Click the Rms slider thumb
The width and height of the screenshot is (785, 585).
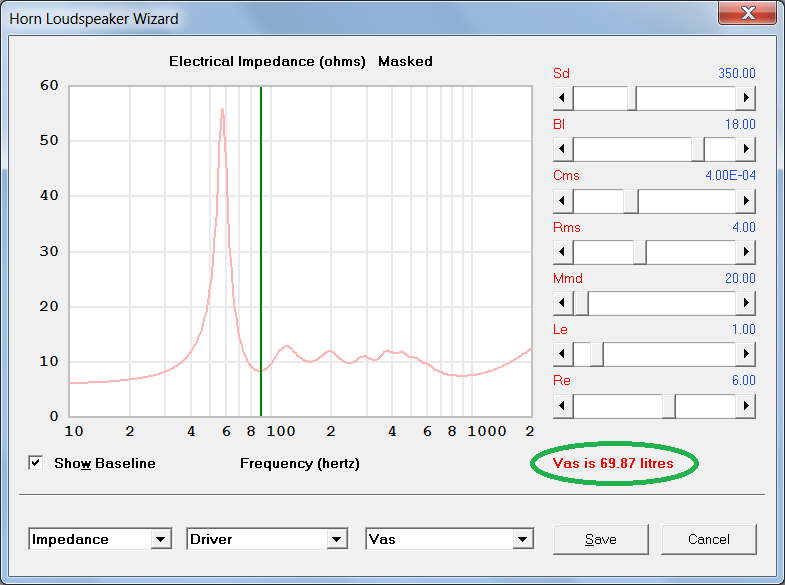pos(640,252)
